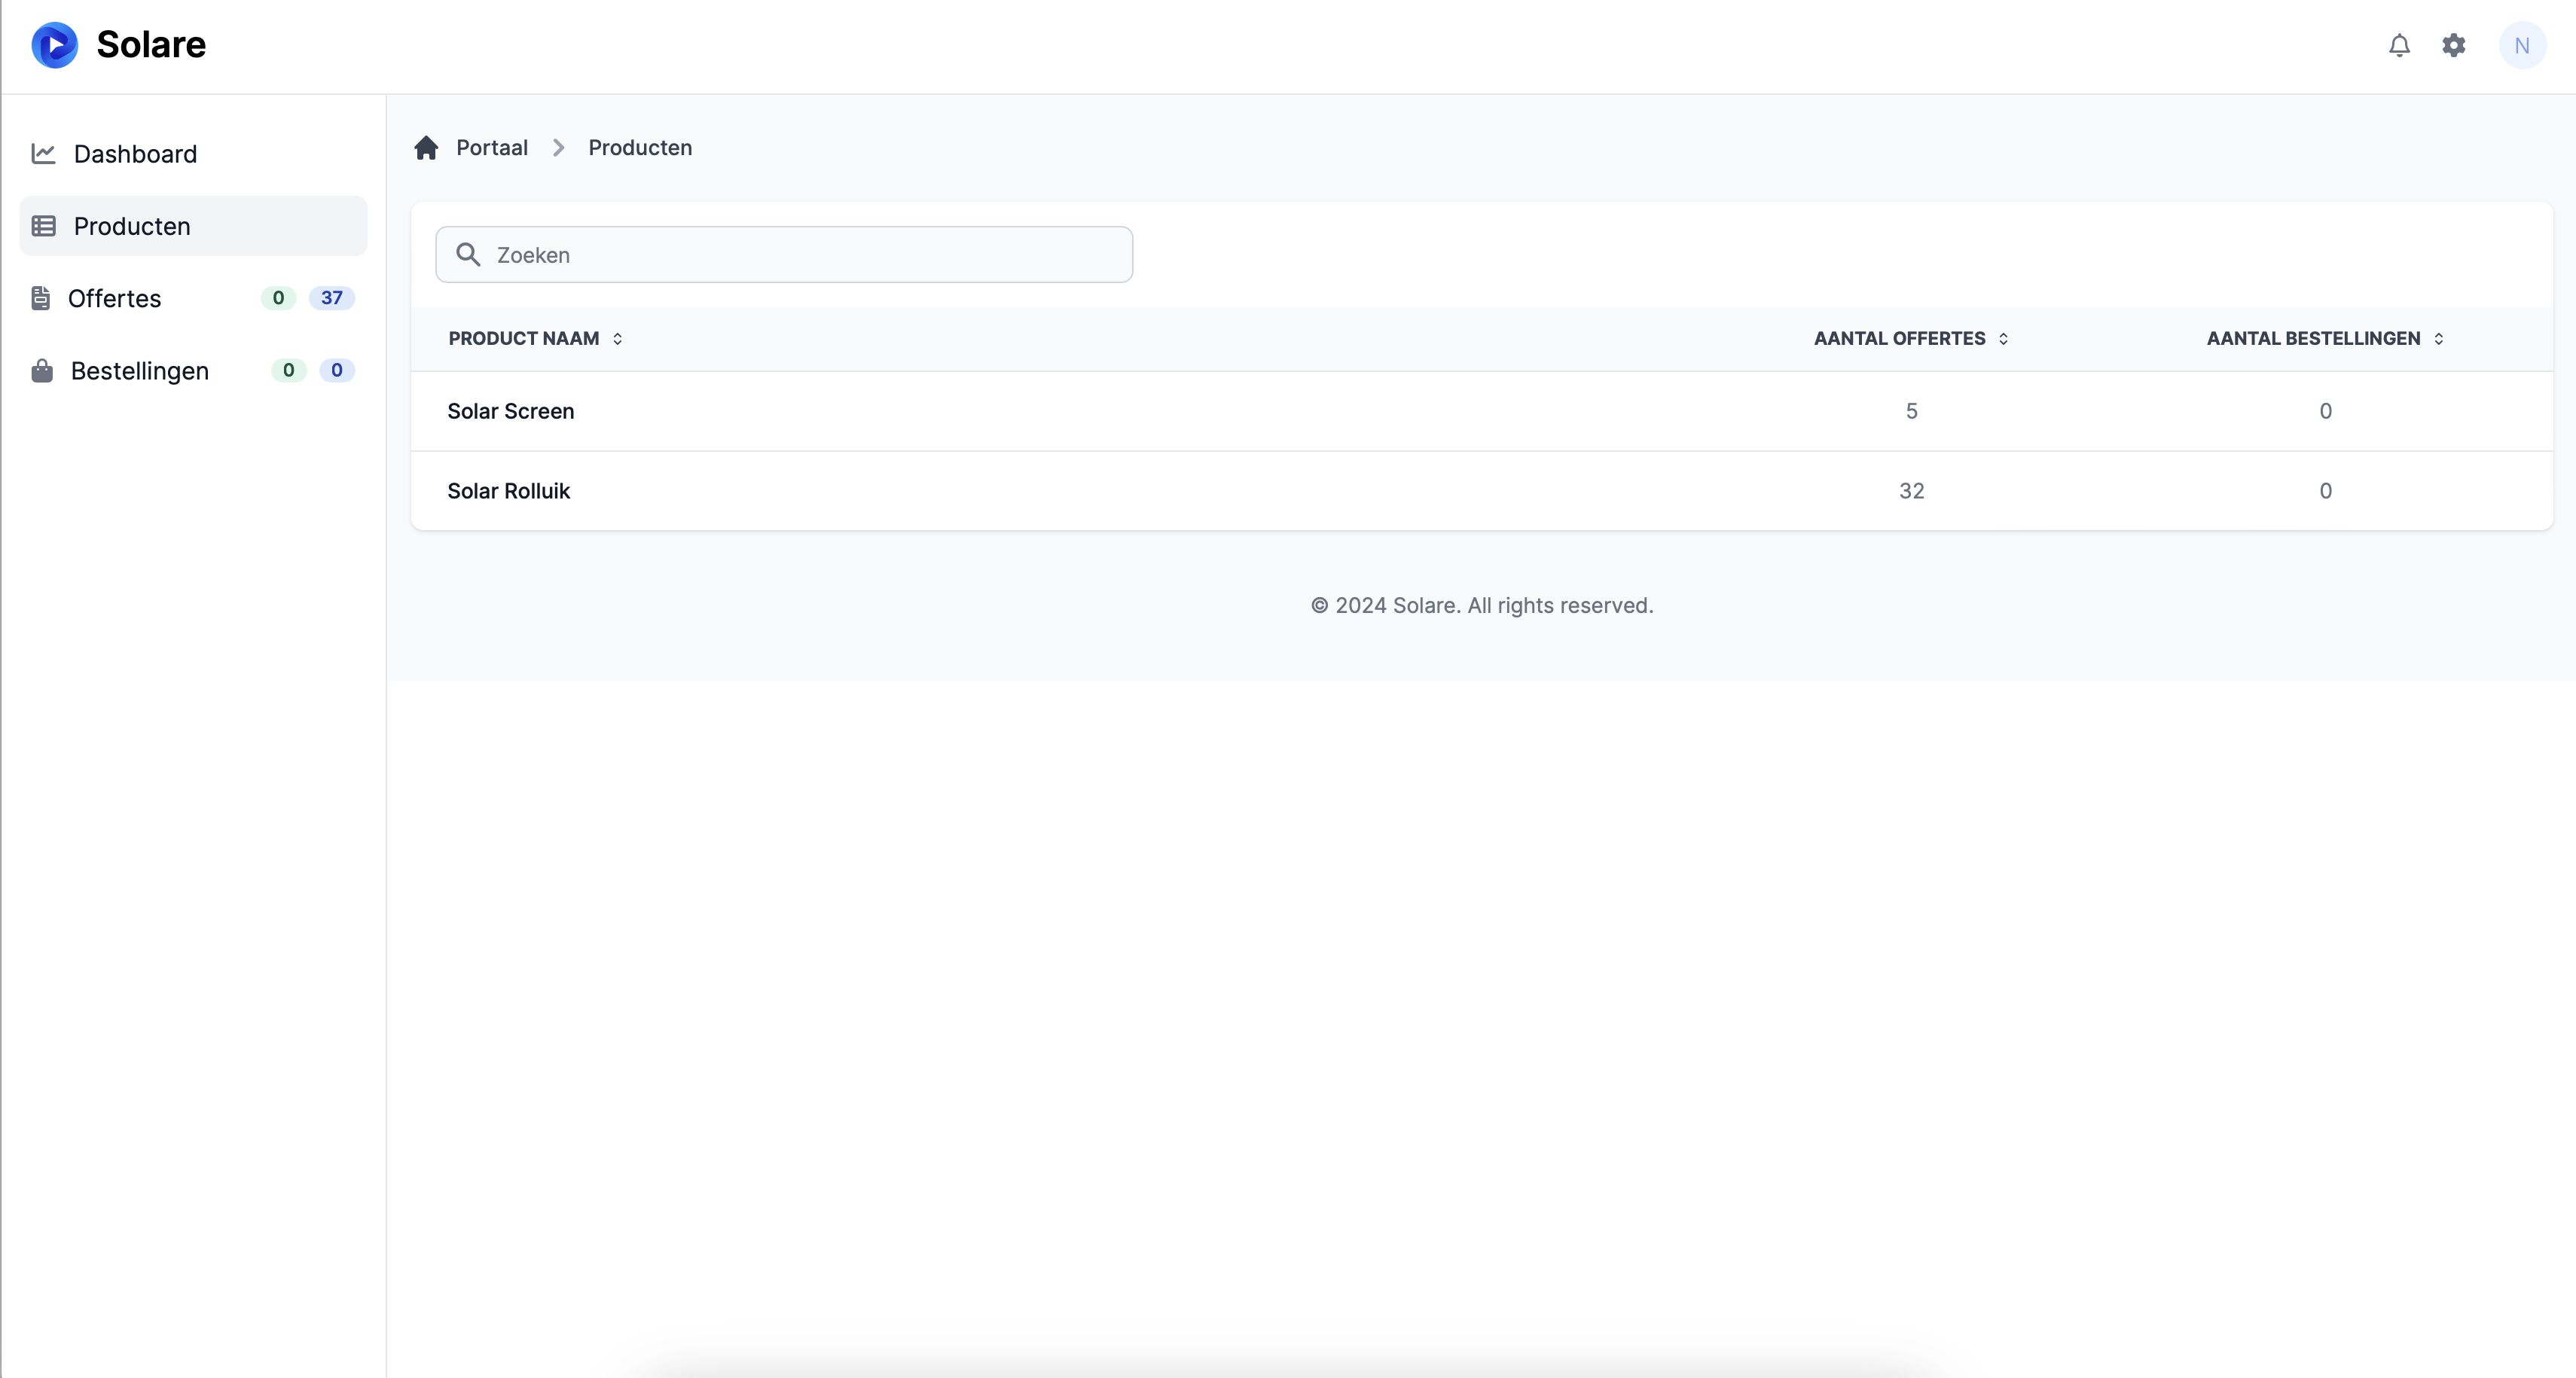Image resolution: width=2576 pixels, height=1378 pixels.
Task: Focus the Zoeken search field
Action: click(x=784, y=254)
